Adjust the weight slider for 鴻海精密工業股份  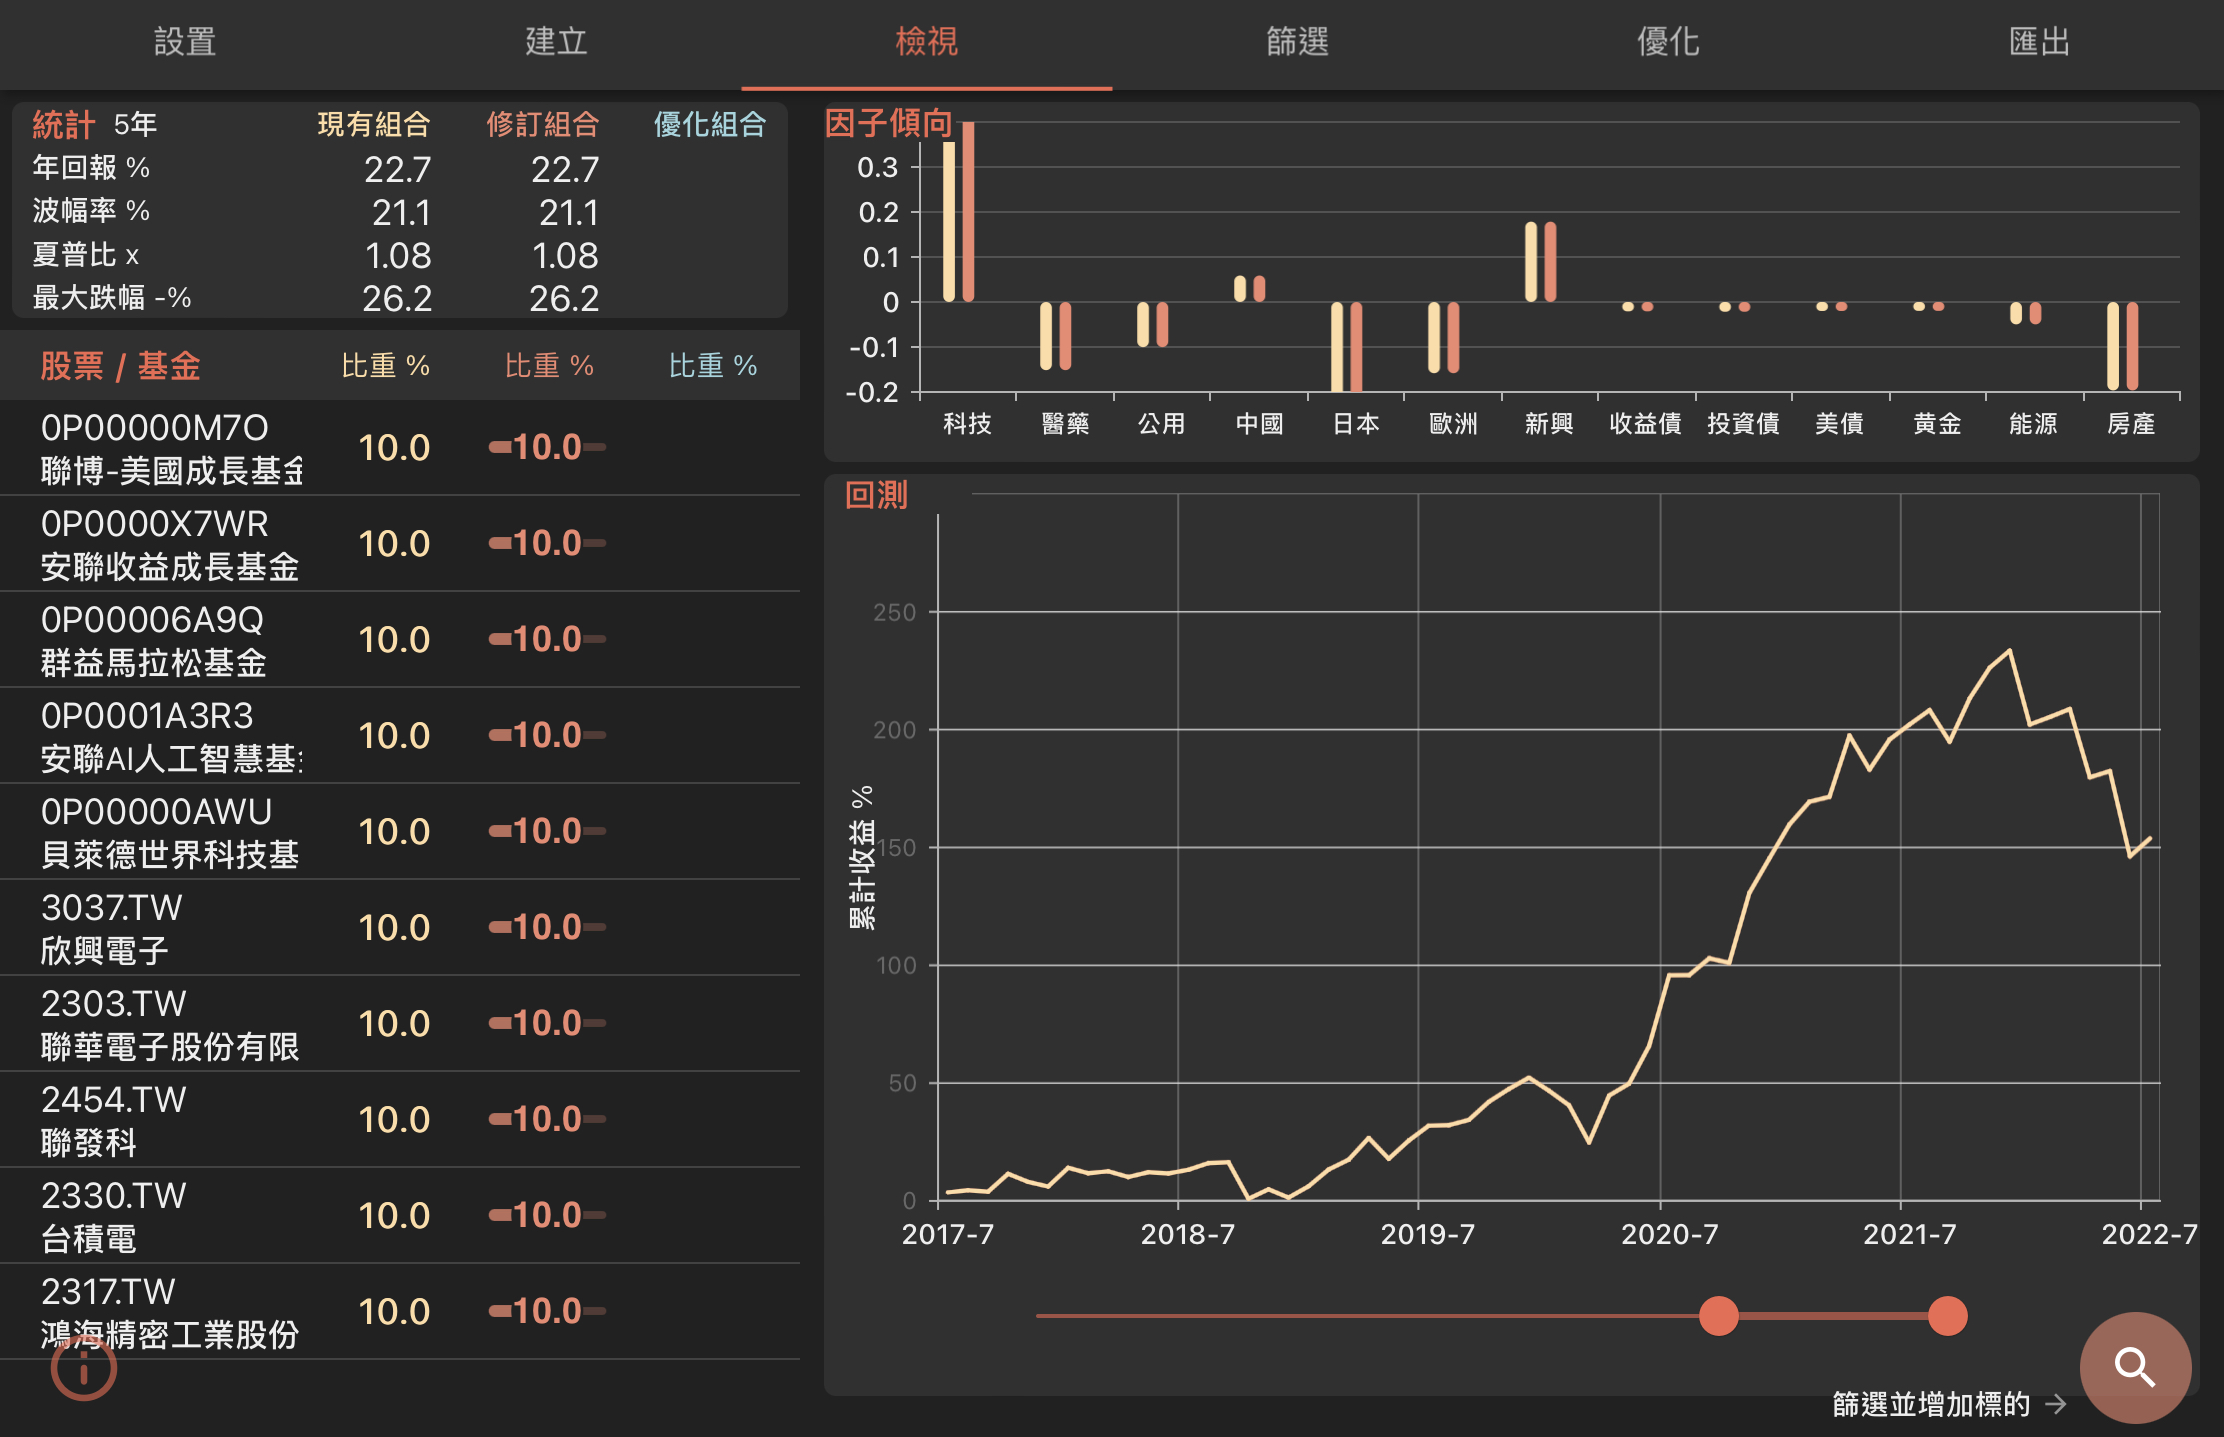point(545,1311)
